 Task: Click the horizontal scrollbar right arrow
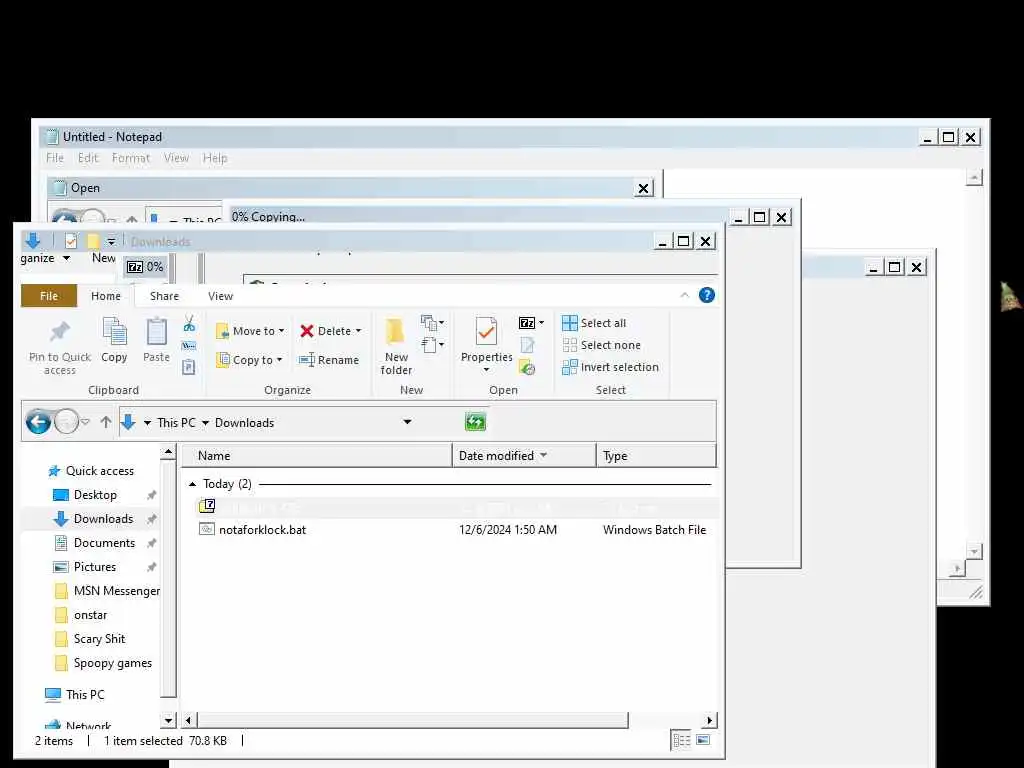click(x=709, y=720)
